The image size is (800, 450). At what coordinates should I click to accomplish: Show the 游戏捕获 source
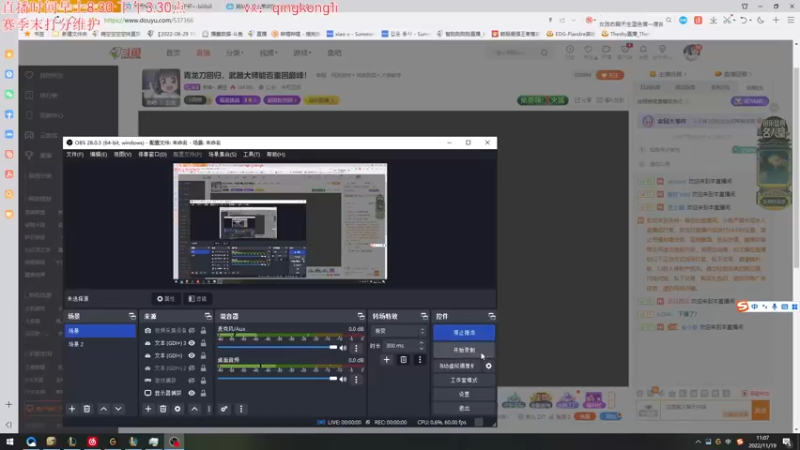[191, 381]
